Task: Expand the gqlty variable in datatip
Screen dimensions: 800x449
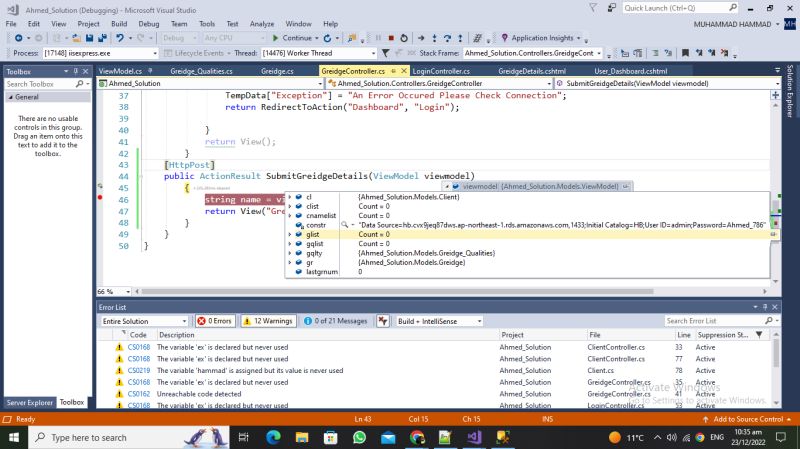Action: (290, 253)
